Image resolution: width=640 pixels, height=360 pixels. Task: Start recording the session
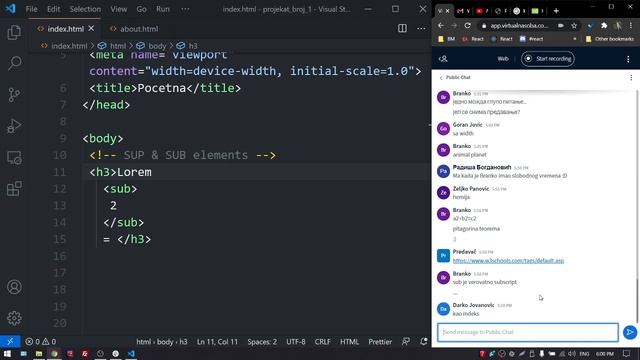point(548,59)
